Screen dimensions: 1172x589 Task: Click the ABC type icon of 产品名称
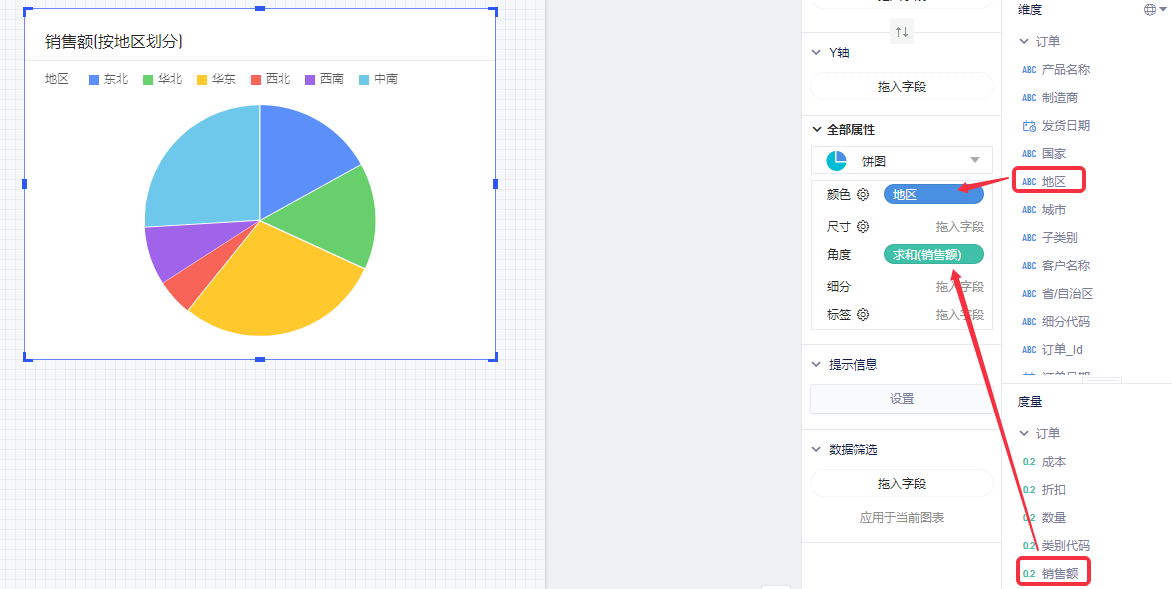coord(1029,70)
